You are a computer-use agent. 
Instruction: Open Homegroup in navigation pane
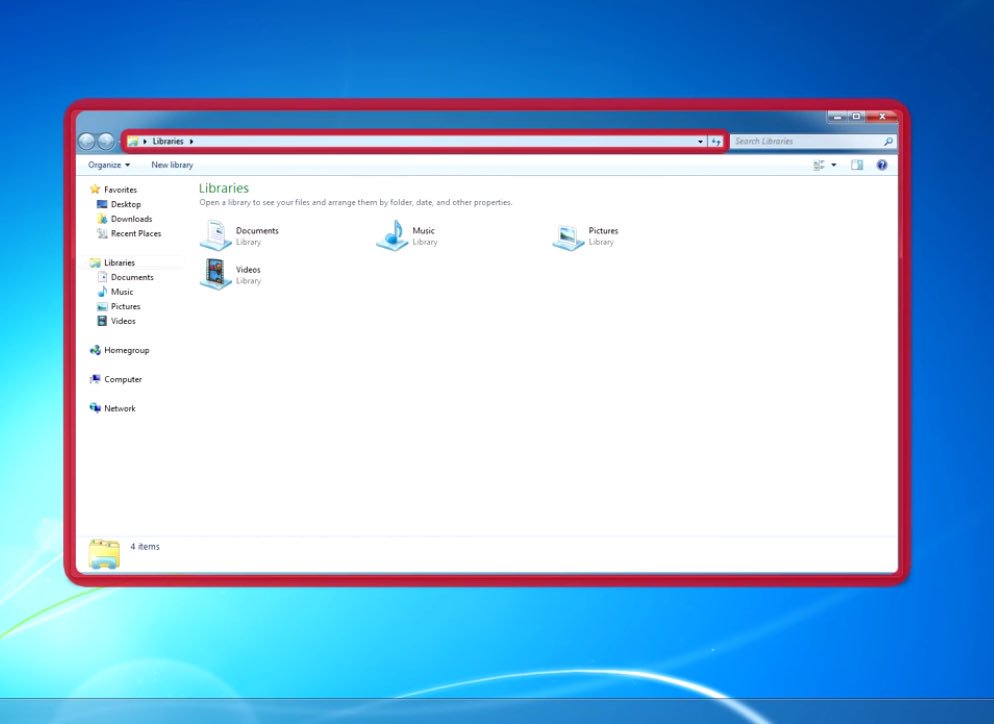click(x=127, y=350)
